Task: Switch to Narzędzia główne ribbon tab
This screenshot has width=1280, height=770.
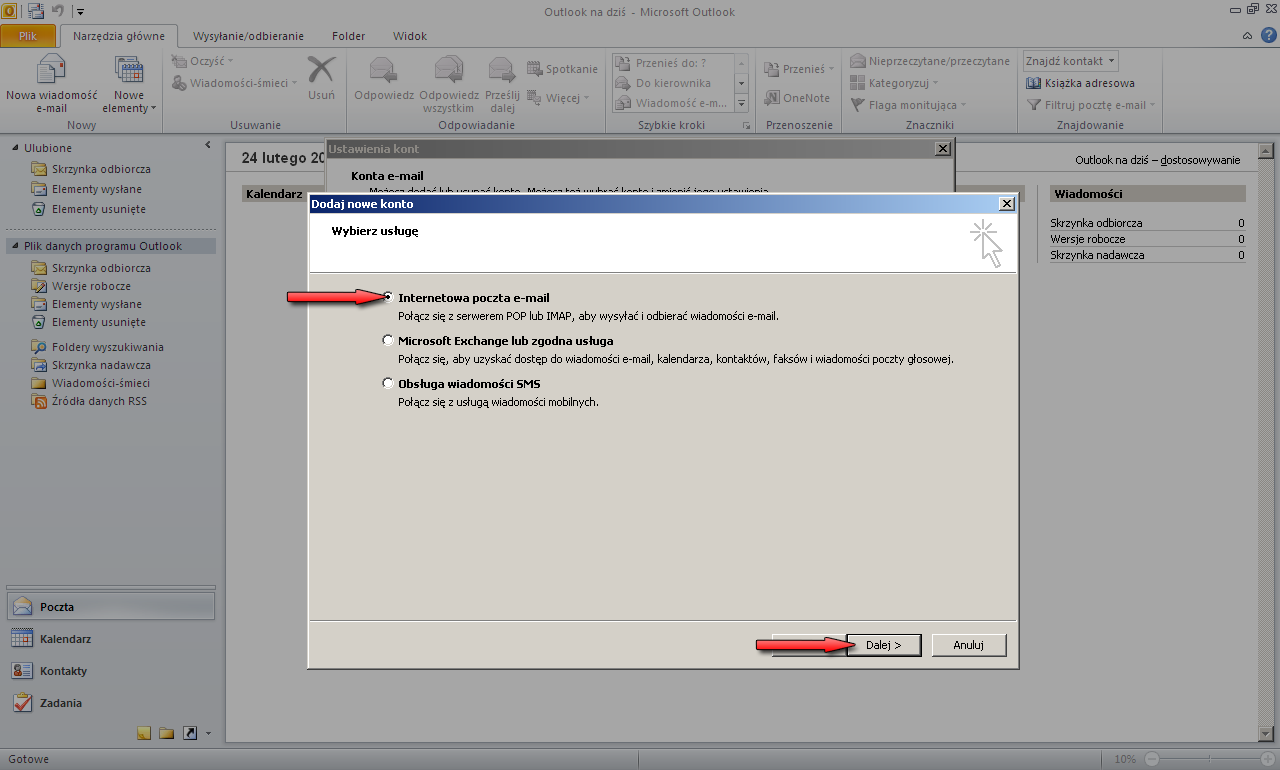Action: coord(119,36)
